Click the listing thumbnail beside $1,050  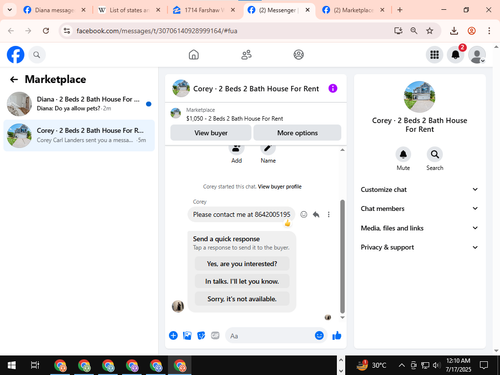coord(176,113)
